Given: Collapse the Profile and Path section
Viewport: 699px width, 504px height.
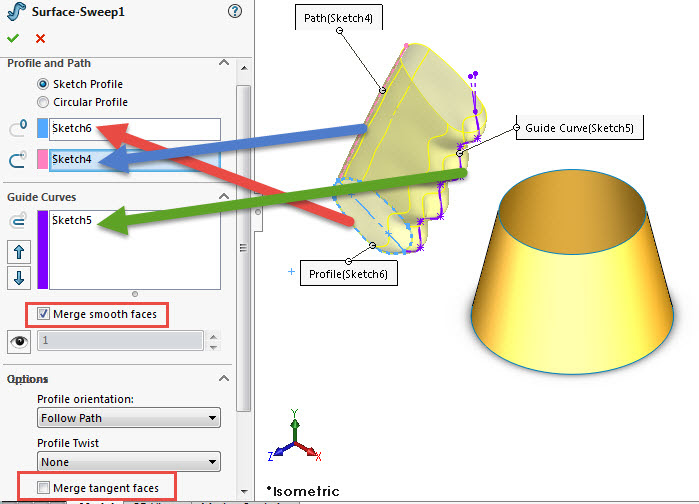Looking at the screenshot, I should click(x=224, y=63).
